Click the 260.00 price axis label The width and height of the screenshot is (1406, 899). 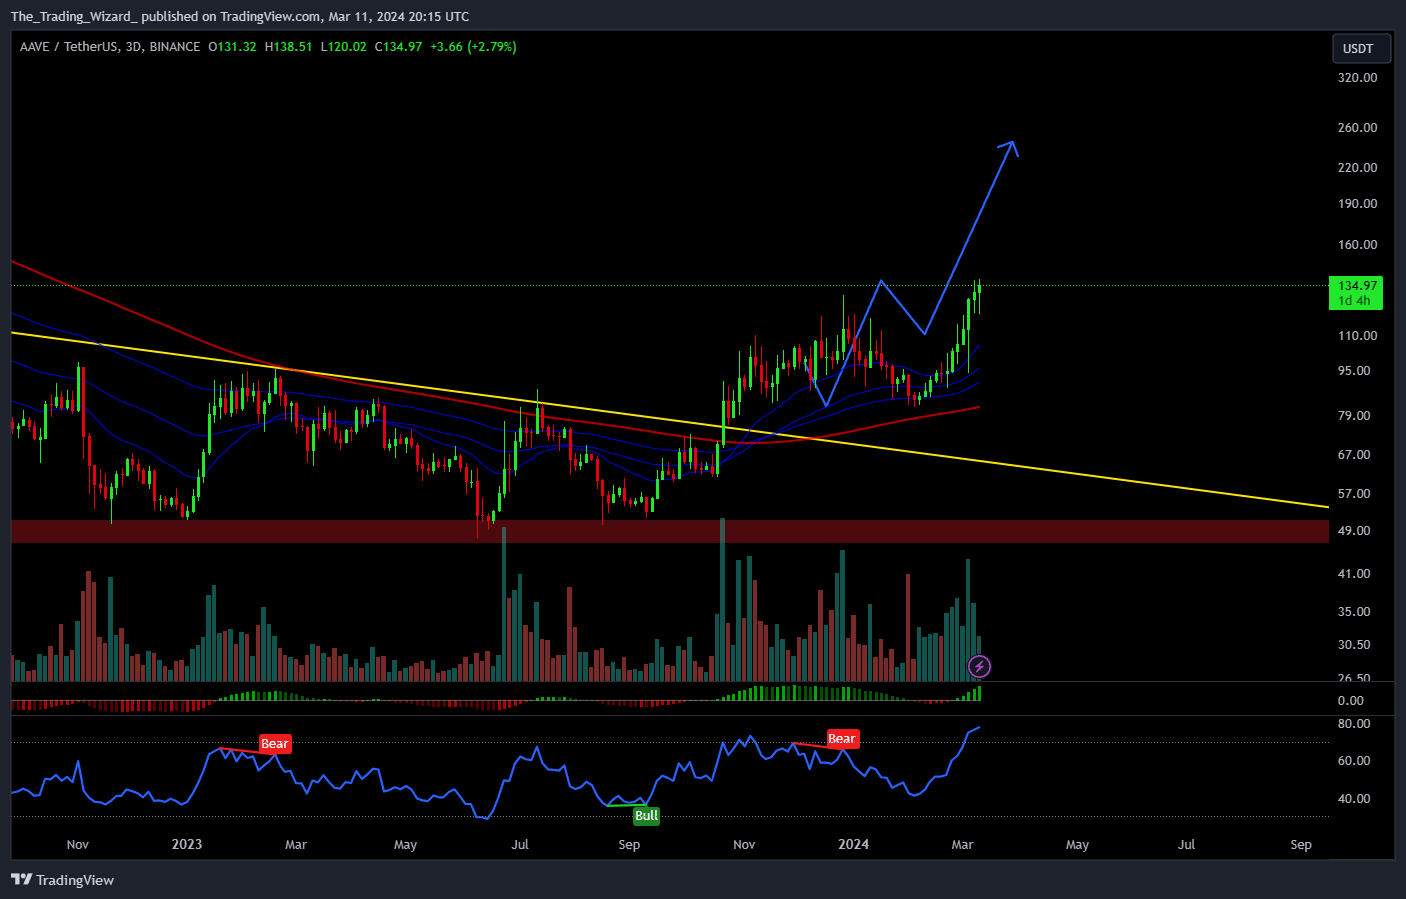click(1357, 128)
